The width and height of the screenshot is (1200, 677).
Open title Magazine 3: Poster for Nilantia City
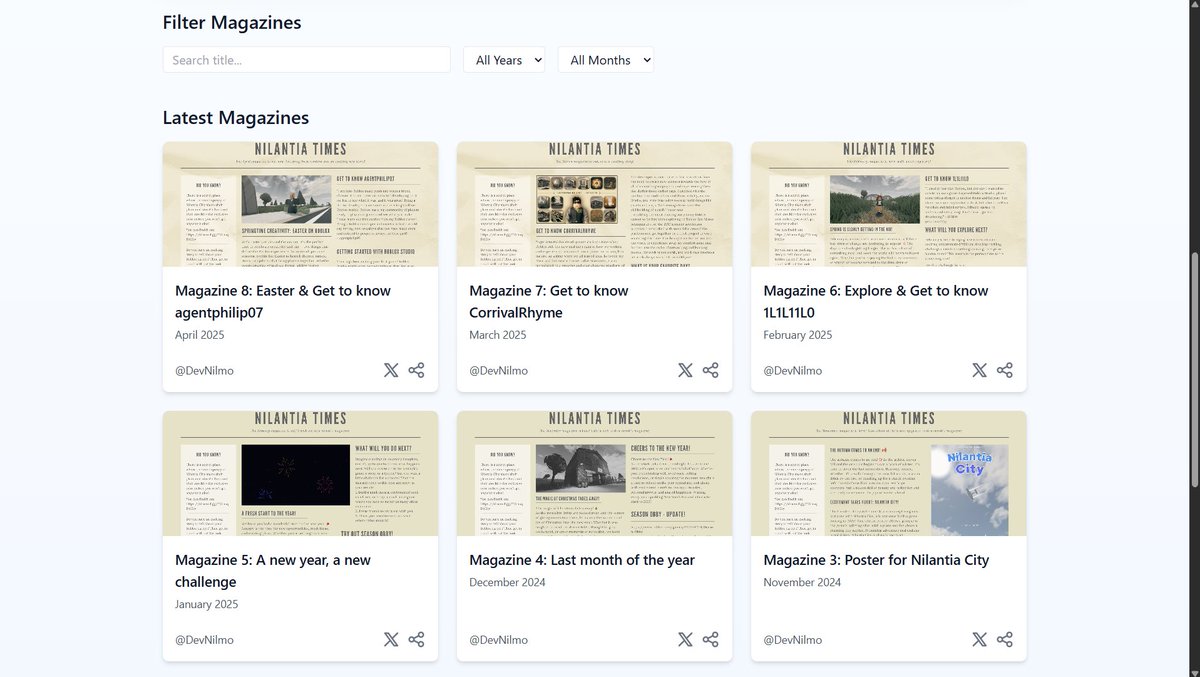click(x=876, y=560)
